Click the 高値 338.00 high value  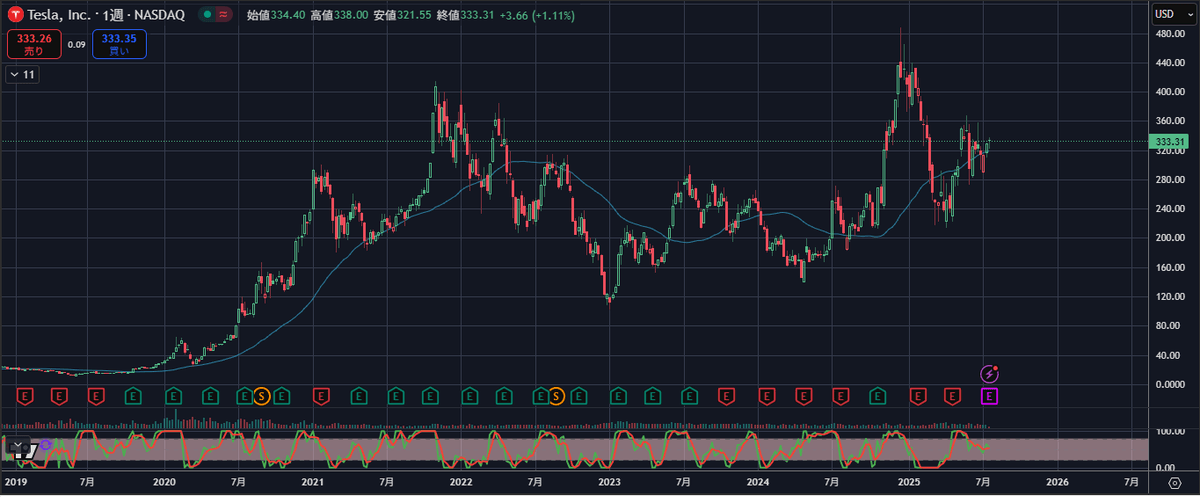[340, 14]
